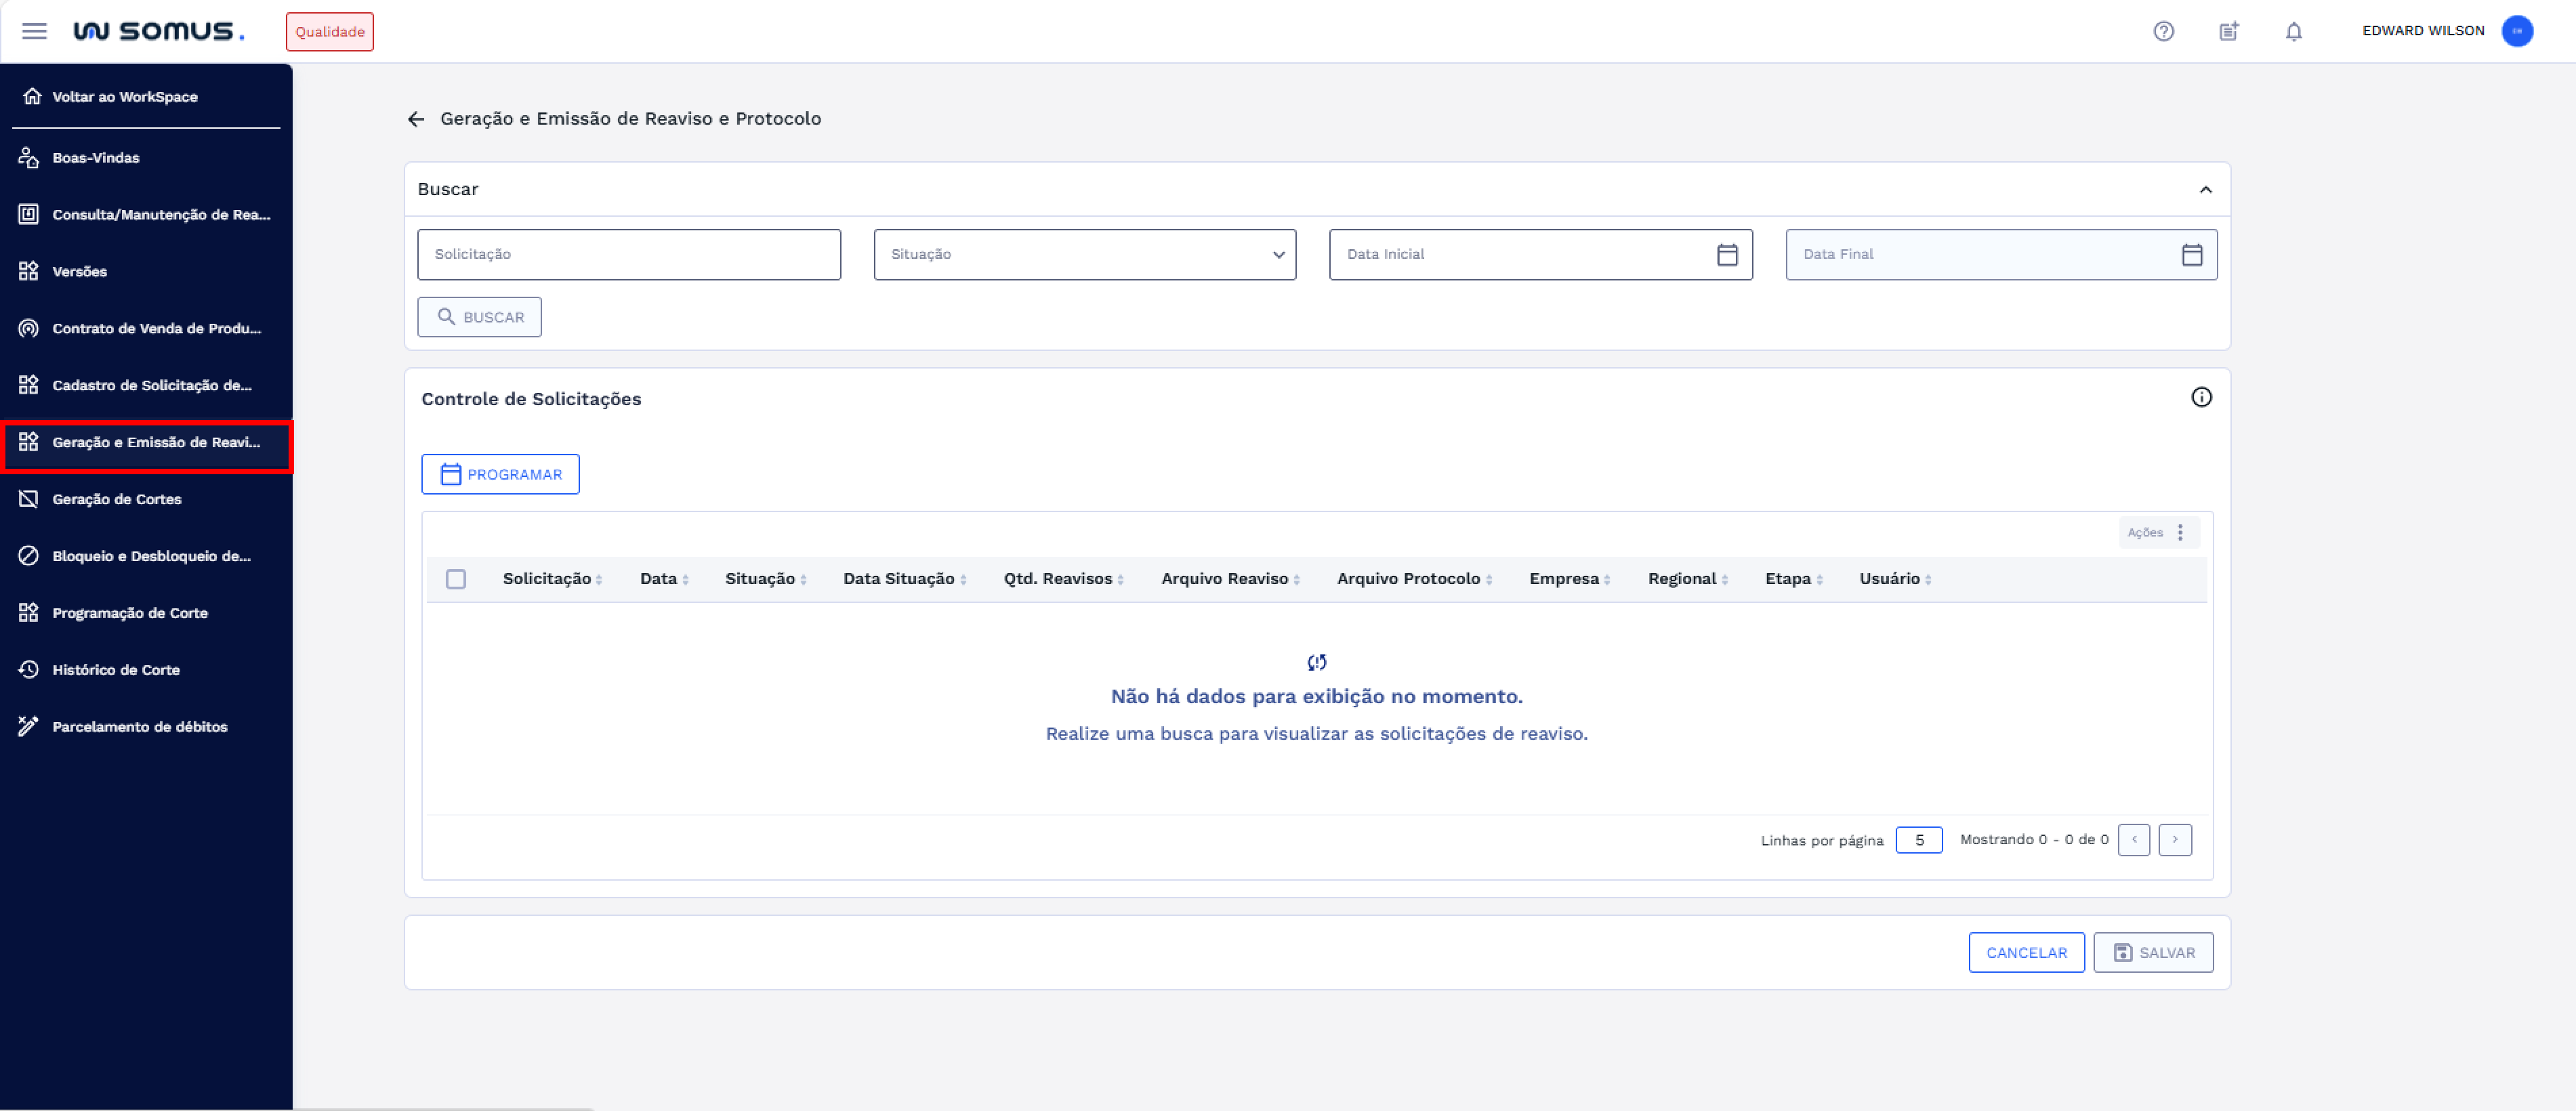Open Geração de Cortes in sidebar
Image resolution: width=2576 pixels, height=1111 pixels.
116,499
